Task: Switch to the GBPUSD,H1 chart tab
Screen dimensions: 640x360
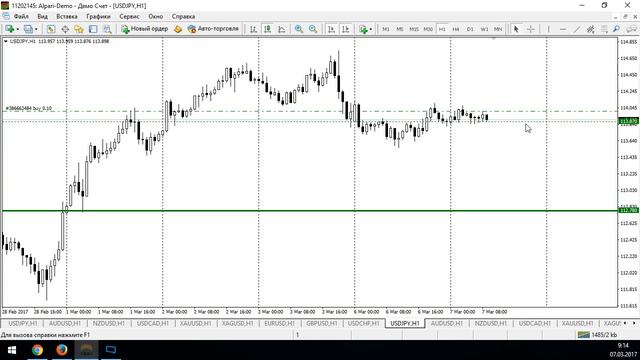Action: click(322, 323)
